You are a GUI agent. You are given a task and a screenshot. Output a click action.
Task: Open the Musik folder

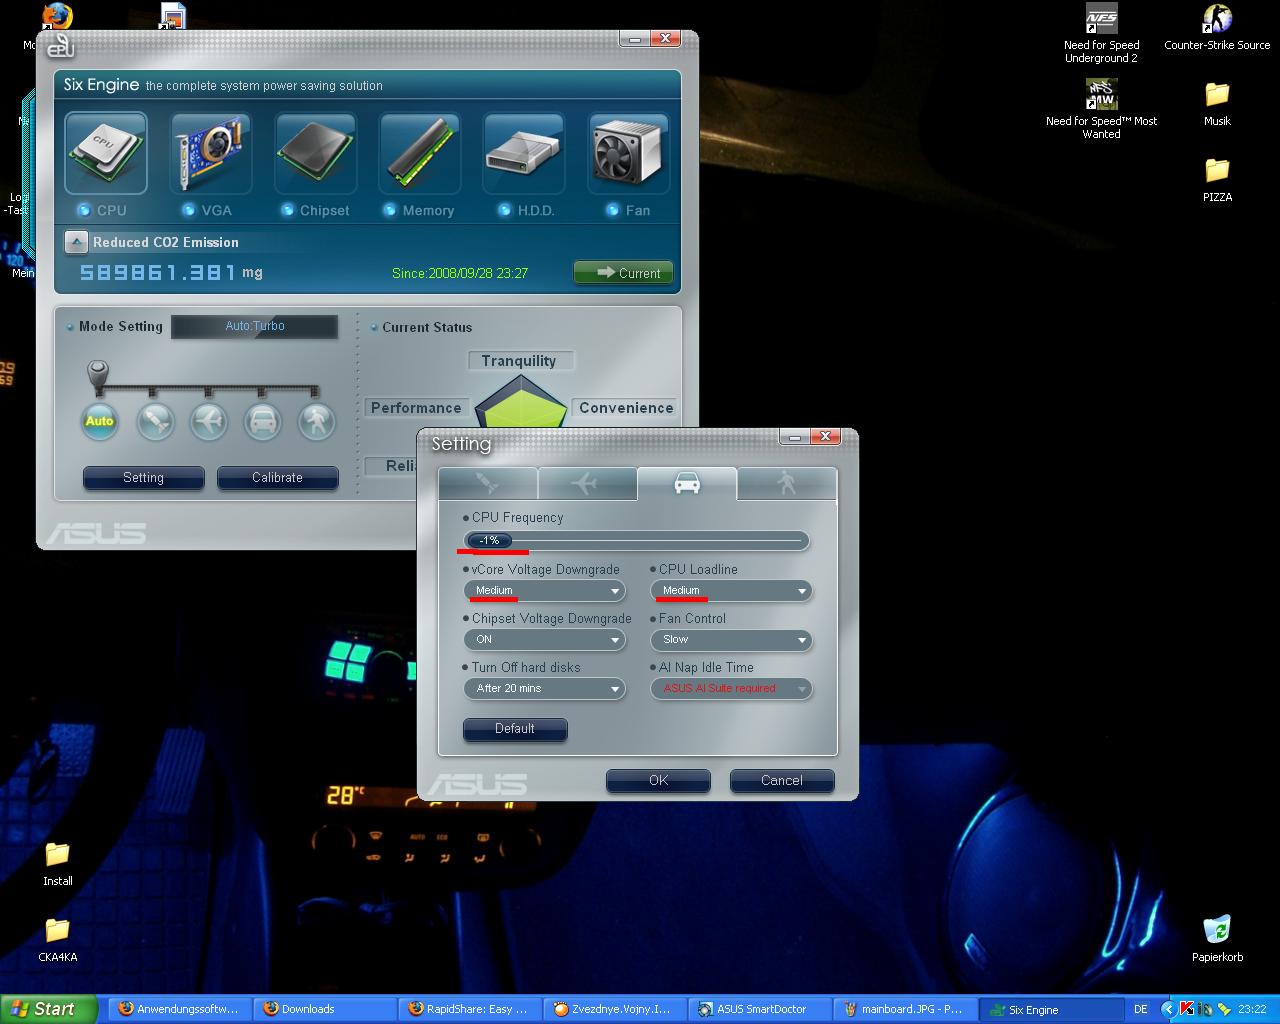(1217, 104)
